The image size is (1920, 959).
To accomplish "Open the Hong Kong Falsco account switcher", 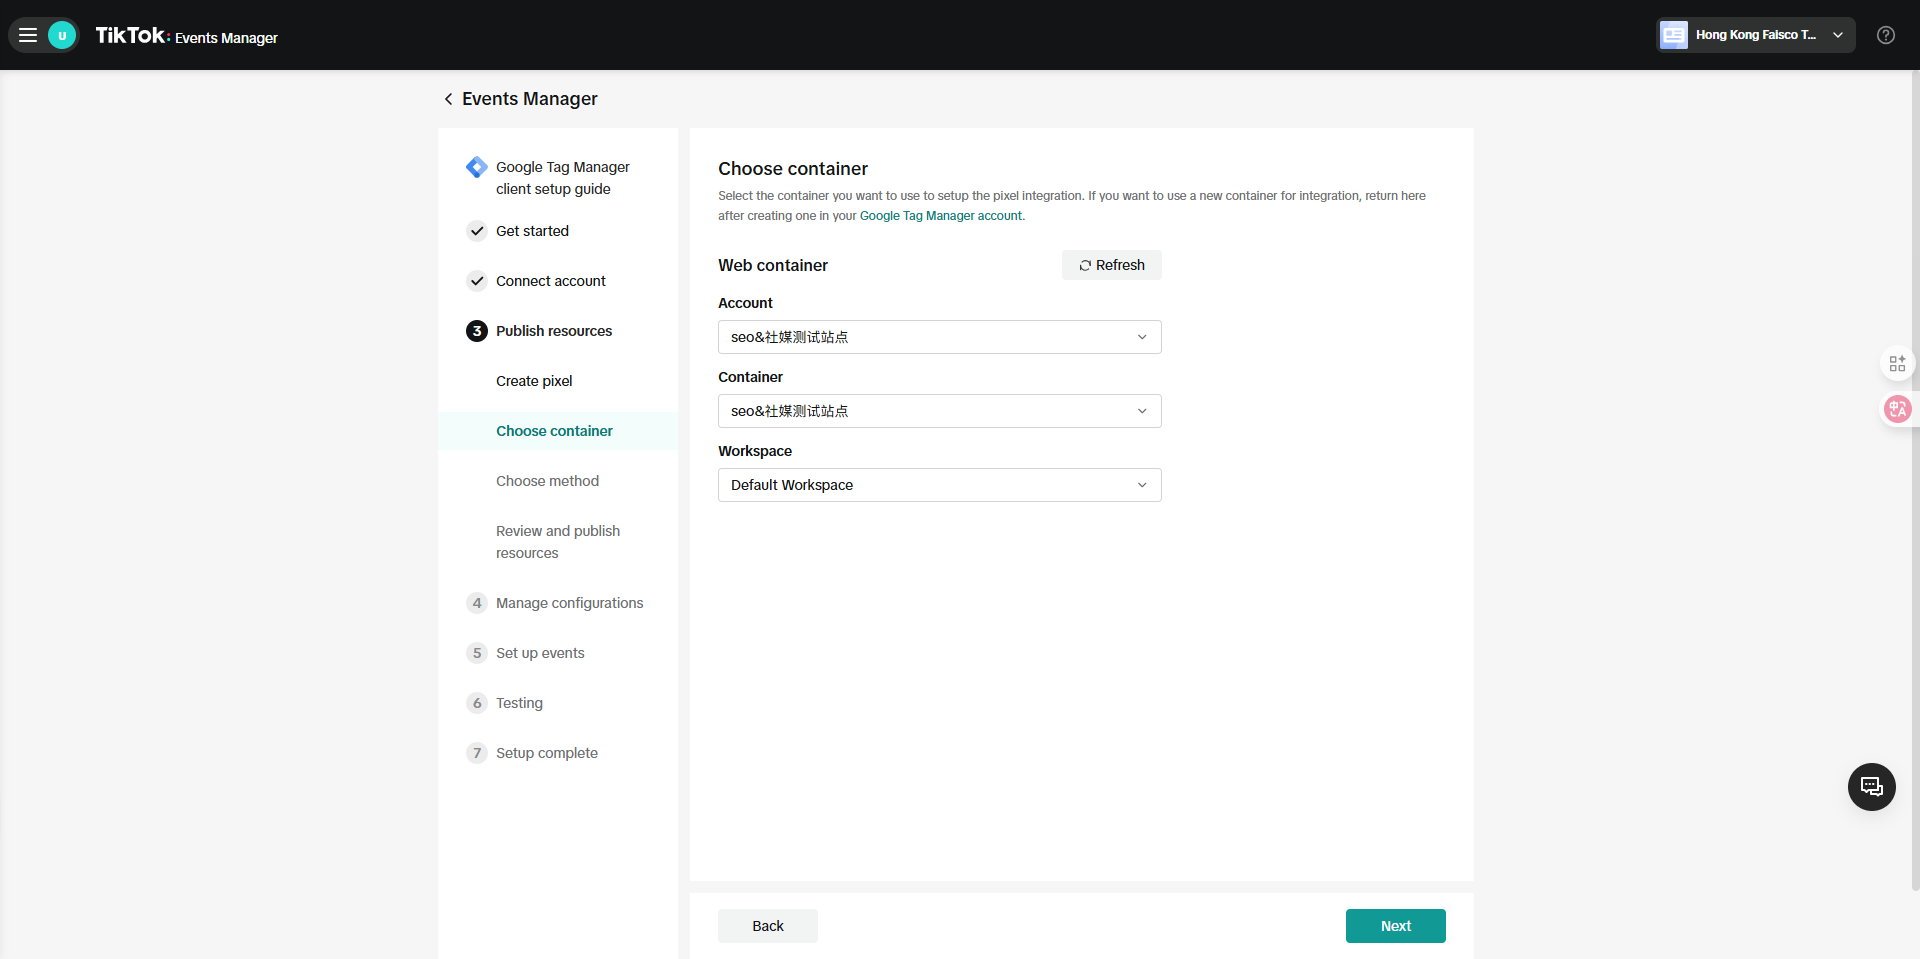I will 1755,35.
